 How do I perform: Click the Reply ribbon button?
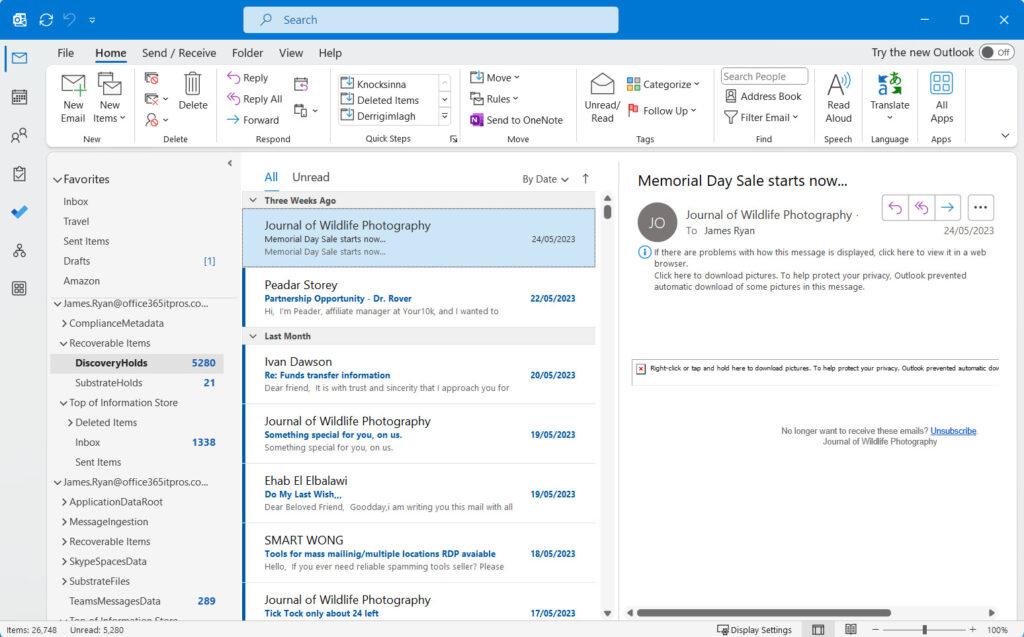click(x=248, y=78)
